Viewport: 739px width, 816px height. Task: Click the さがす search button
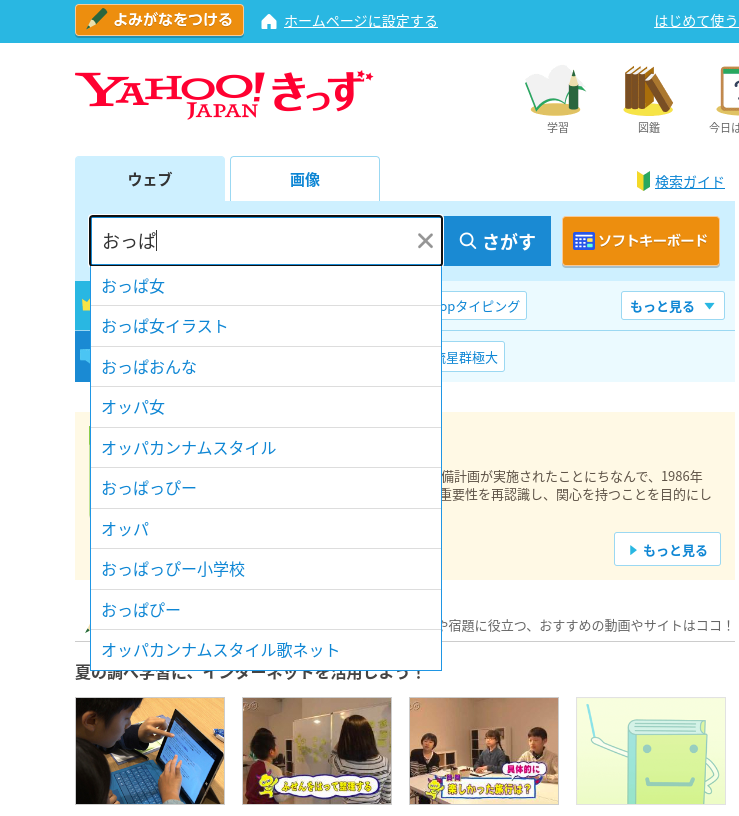click(x=497, y=241)
